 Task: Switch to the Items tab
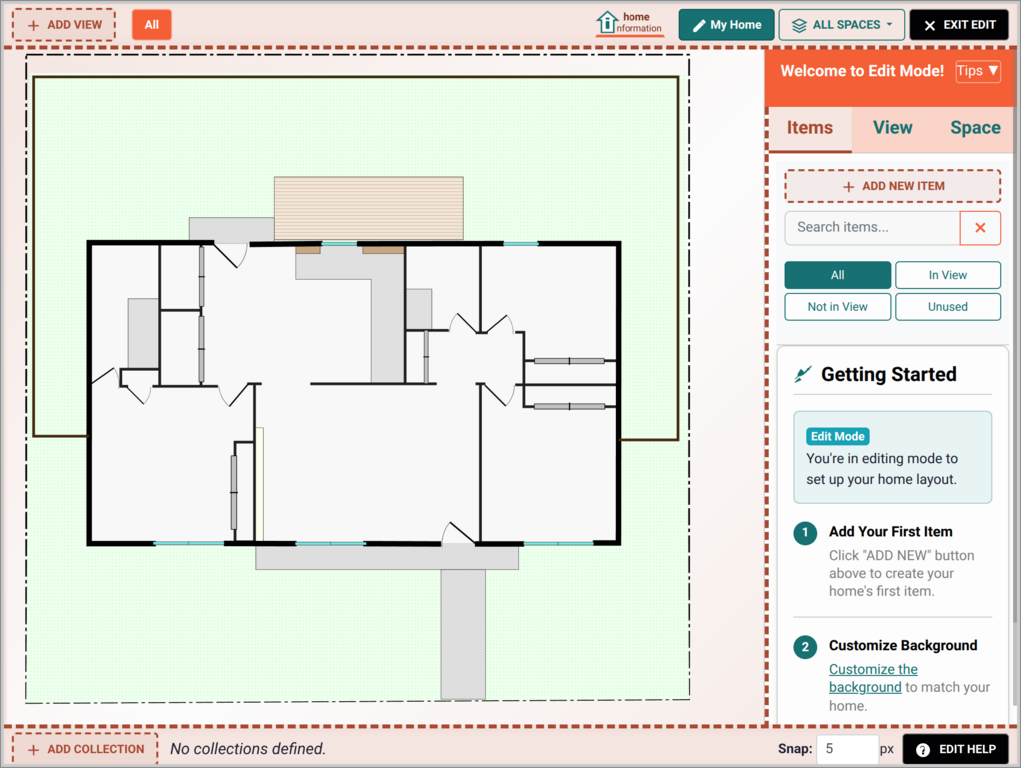(809, 128)
